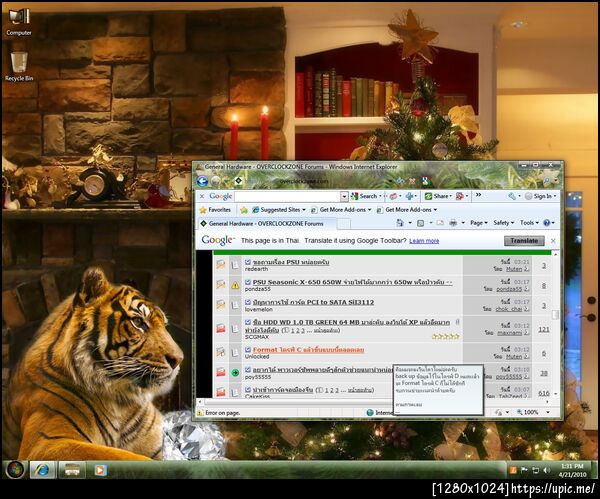
Task: Open the PCI to SATA SiI3112 thread
Action: point(313,302)
